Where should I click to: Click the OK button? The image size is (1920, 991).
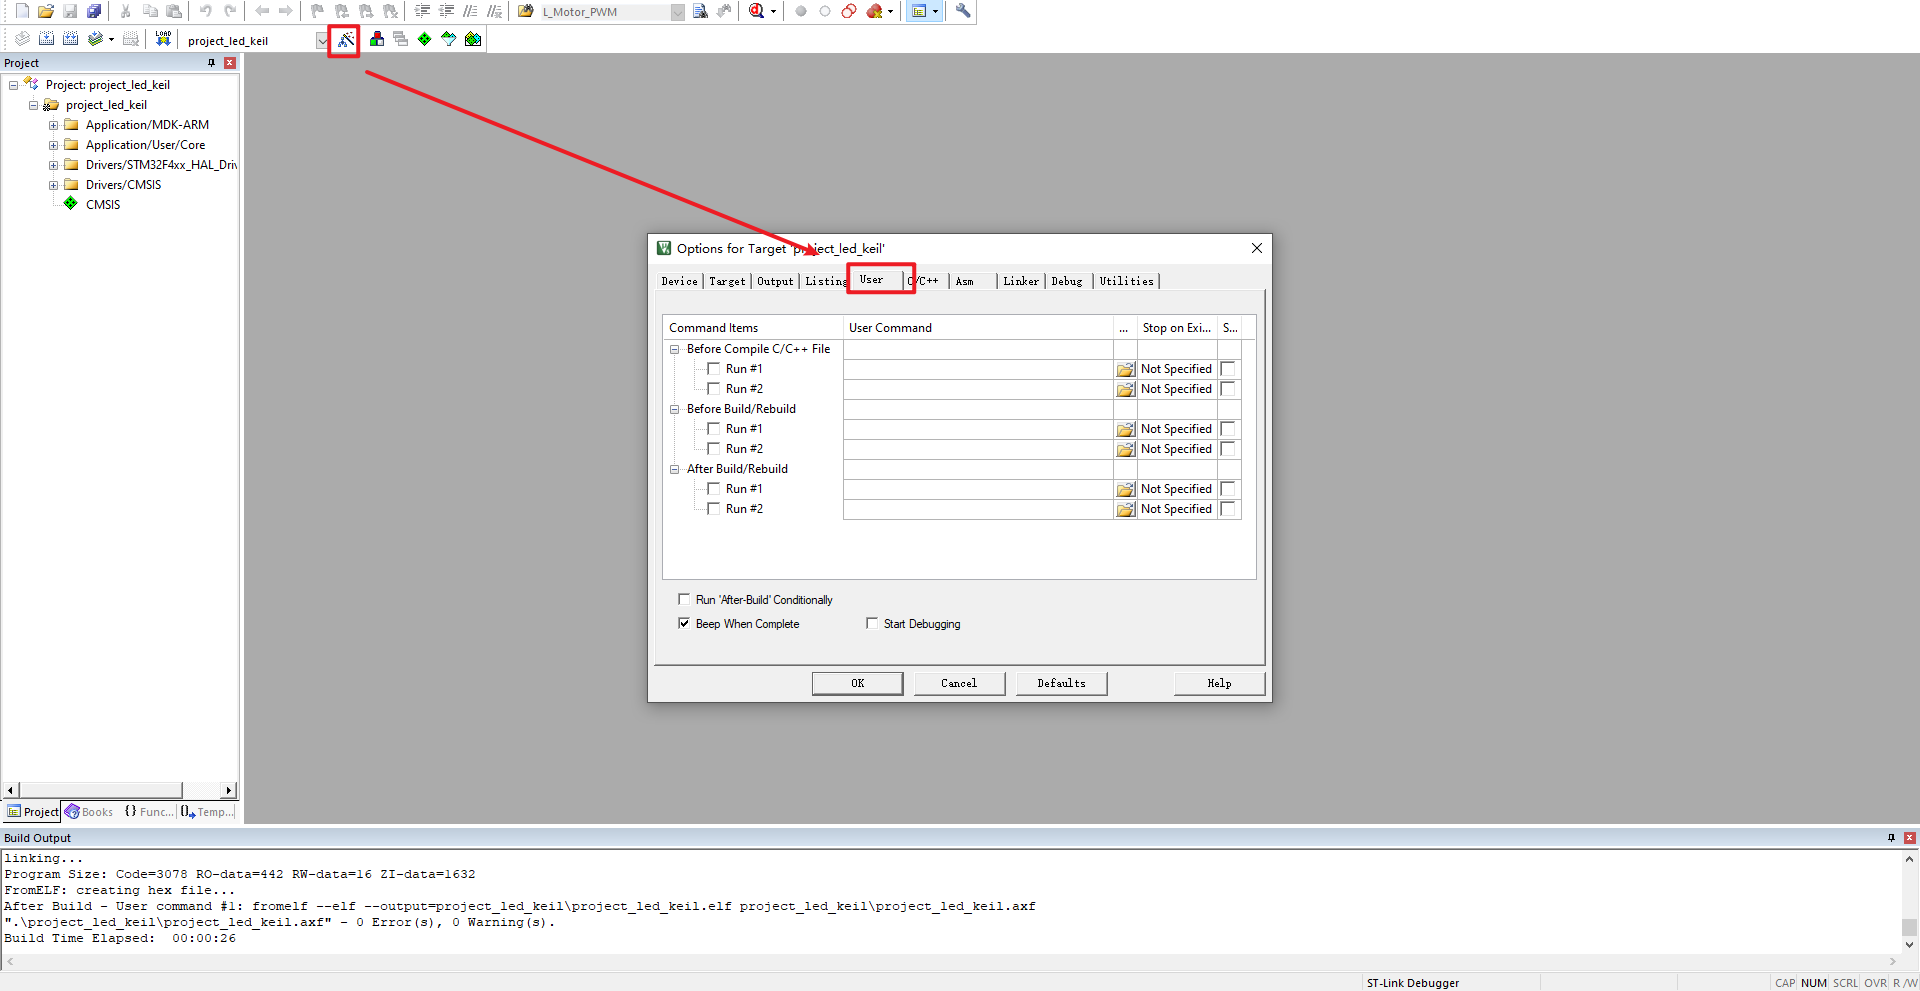[857, 683]
